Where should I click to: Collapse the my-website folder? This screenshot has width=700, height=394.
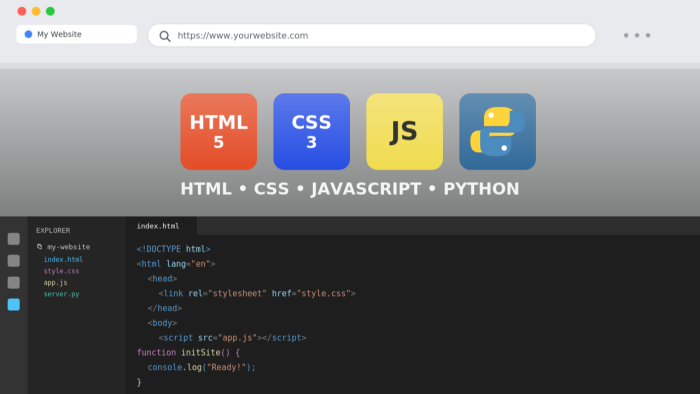pos(63,247)
